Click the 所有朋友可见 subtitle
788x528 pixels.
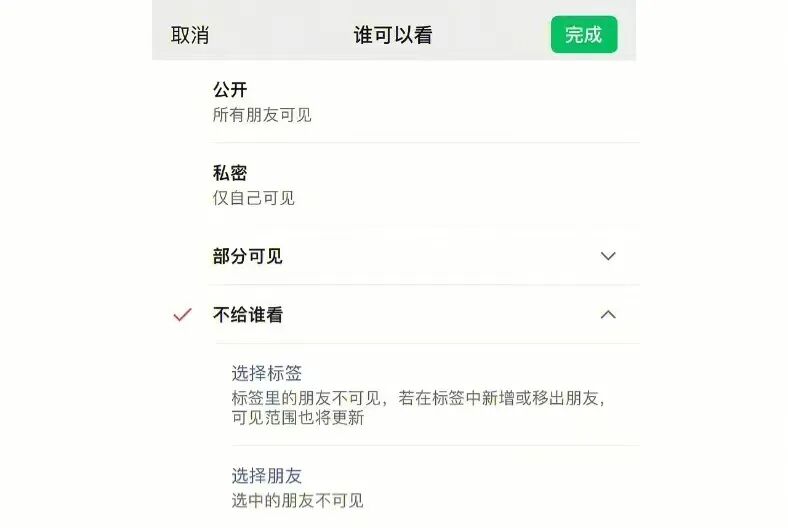click(x=262, y=115)
